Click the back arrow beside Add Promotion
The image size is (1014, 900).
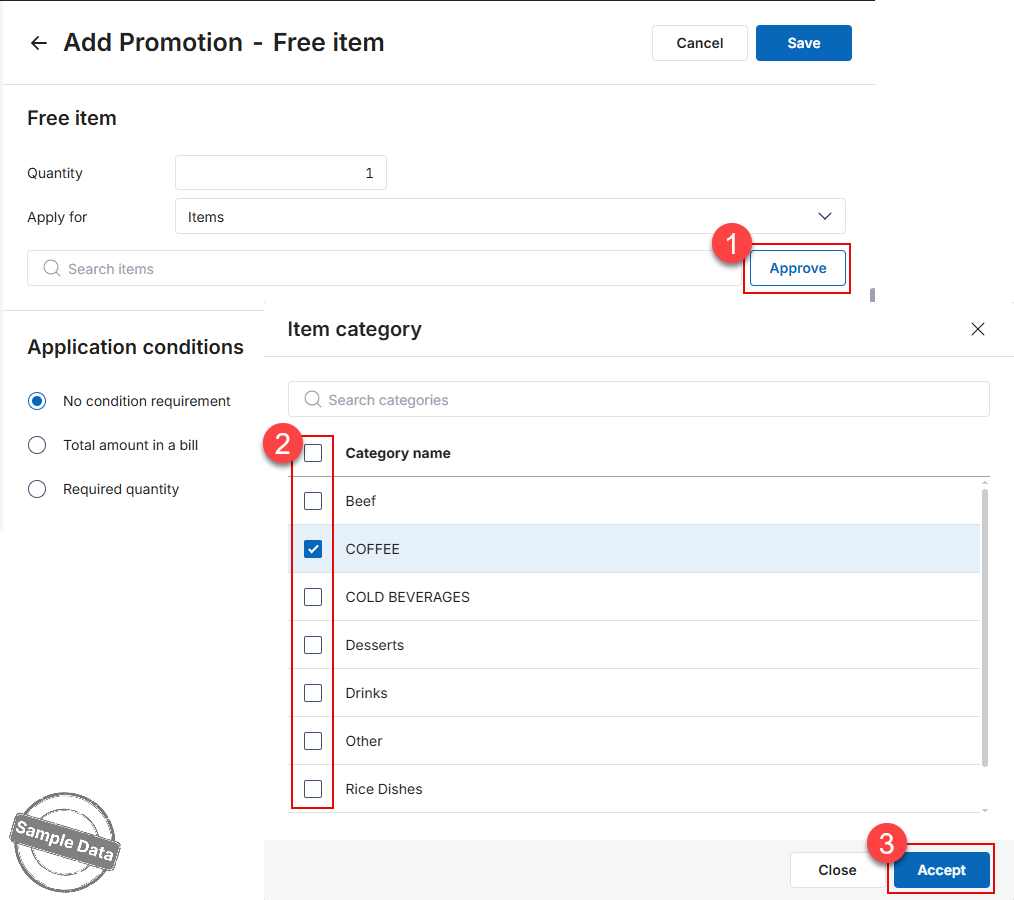coord(39,43)
